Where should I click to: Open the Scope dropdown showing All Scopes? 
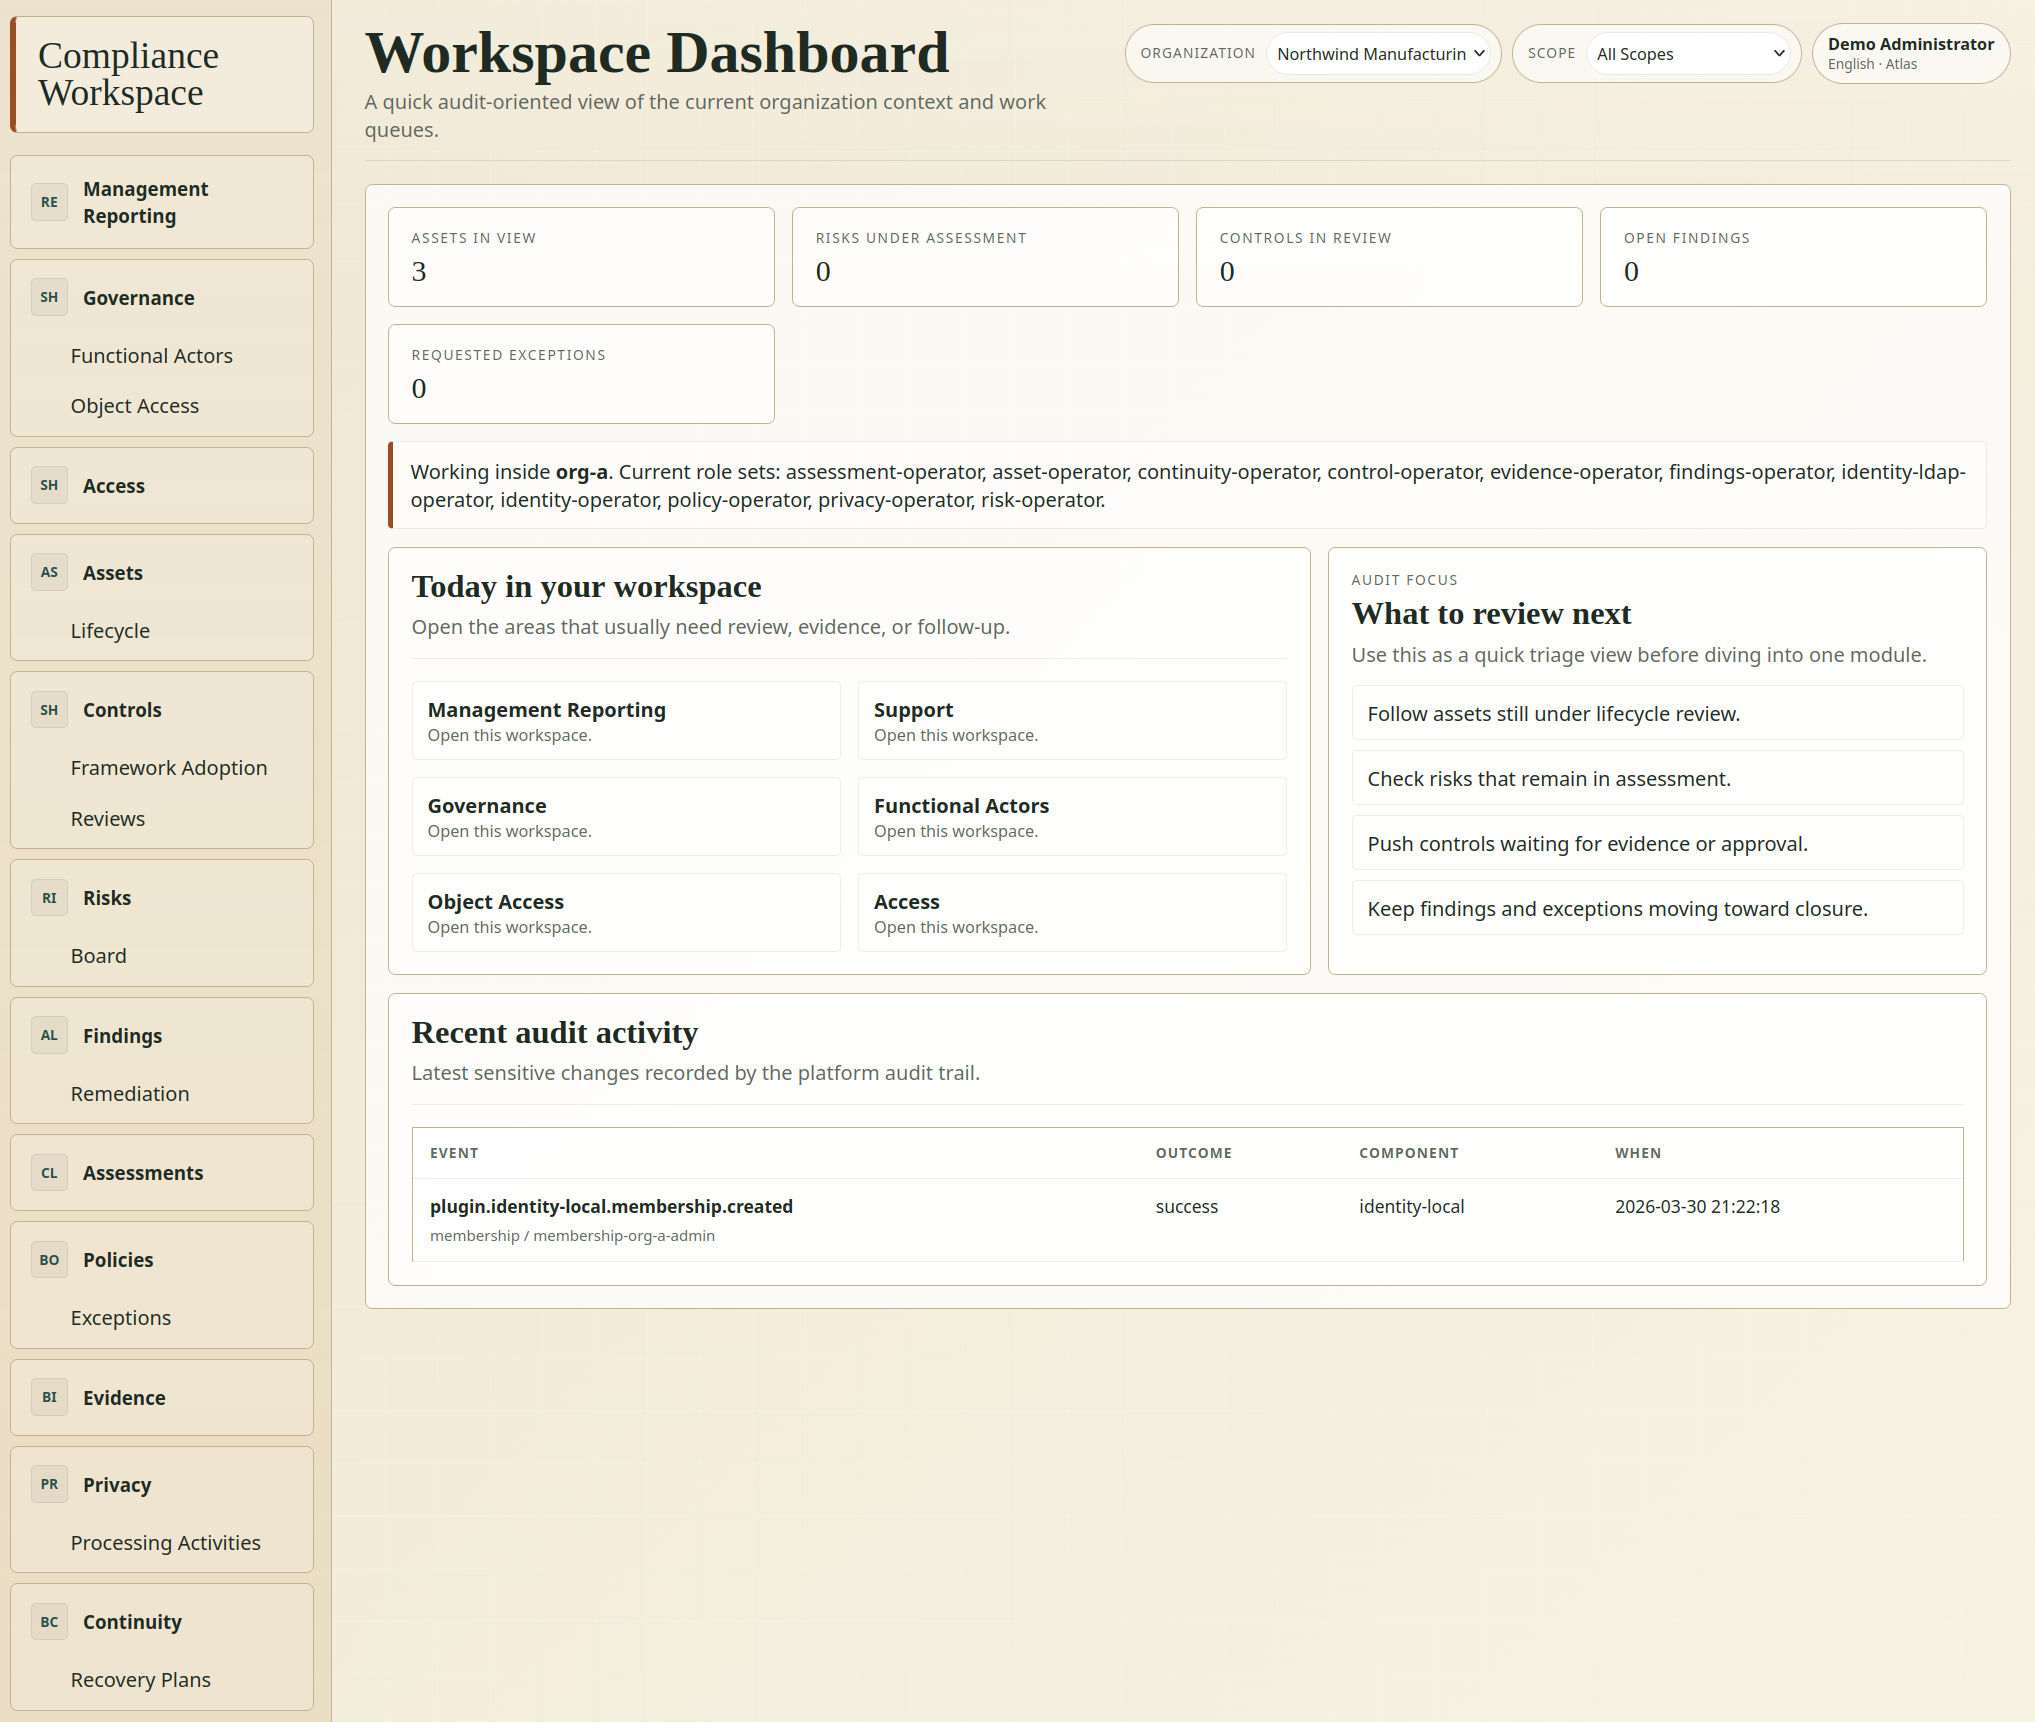click(1690, 54)
